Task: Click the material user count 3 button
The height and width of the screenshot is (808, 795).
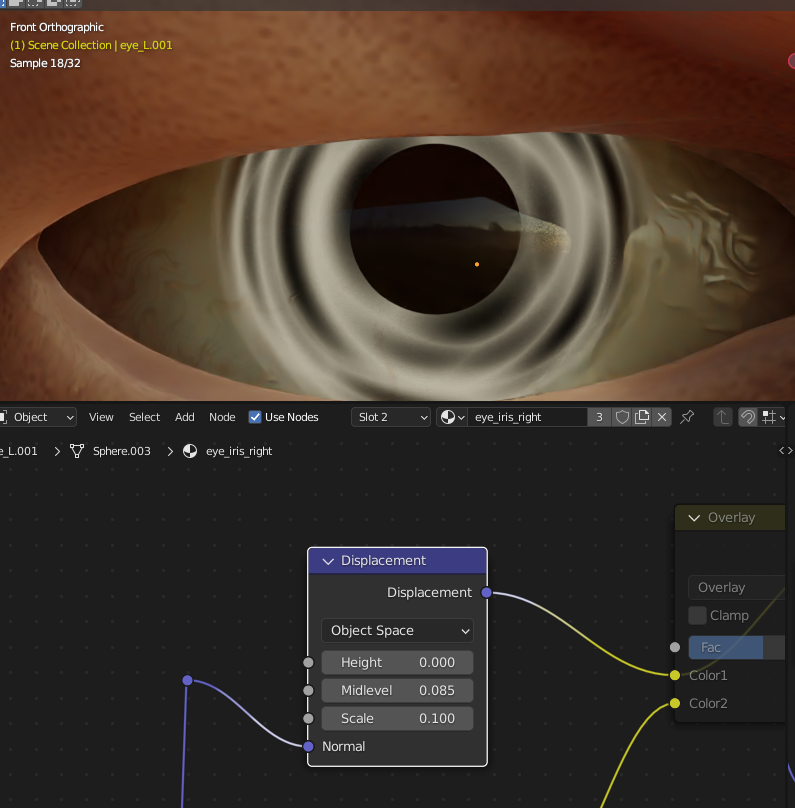Action: [x=599, y=417]
